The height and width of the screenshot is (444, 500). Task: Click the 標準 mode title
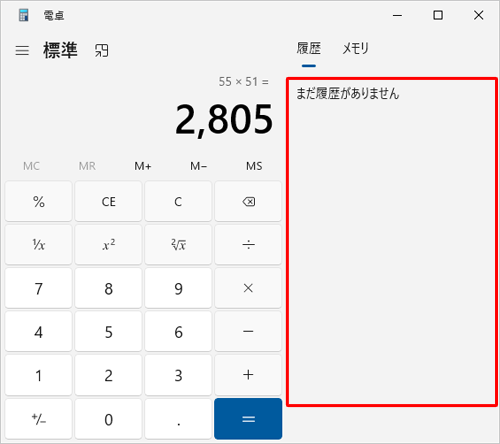click(60, 50)
